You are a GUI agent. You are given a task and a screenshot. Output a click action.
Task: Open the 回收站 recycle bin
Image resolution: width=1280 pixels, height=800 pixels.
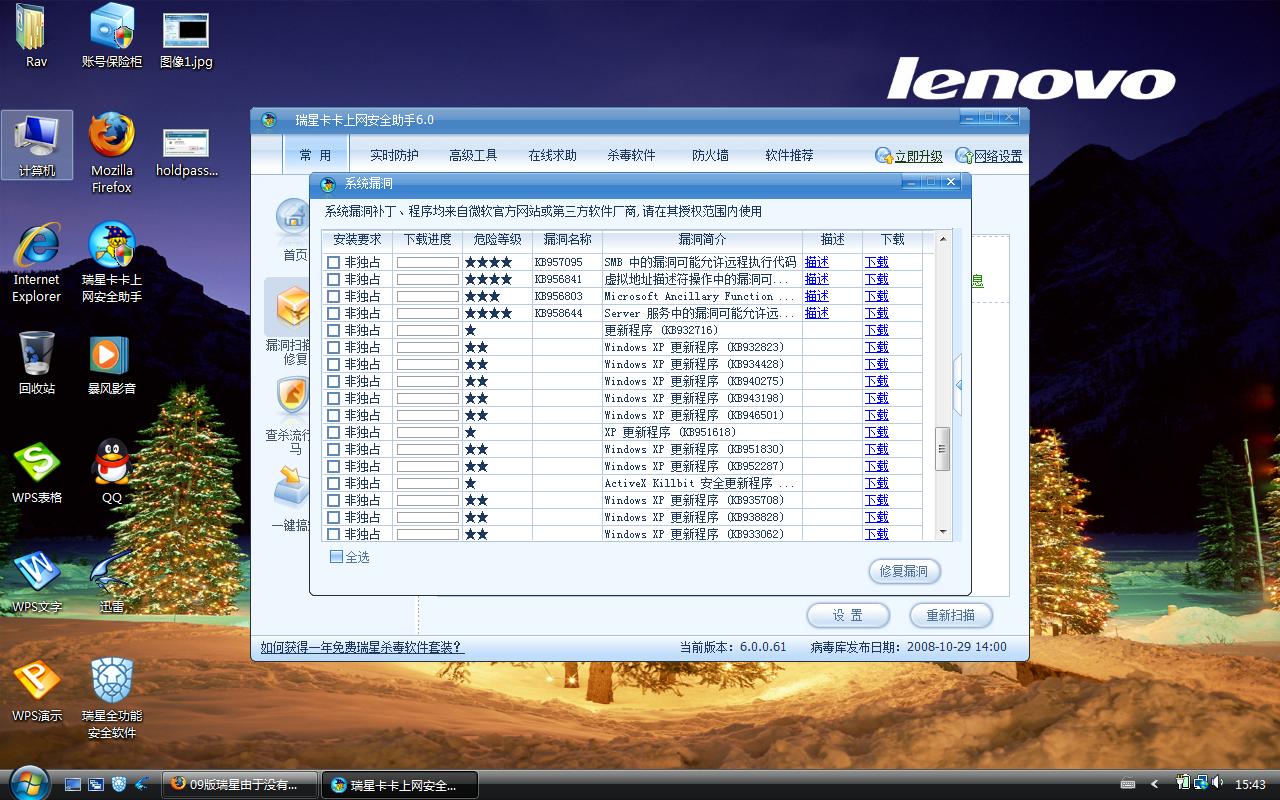37,364
